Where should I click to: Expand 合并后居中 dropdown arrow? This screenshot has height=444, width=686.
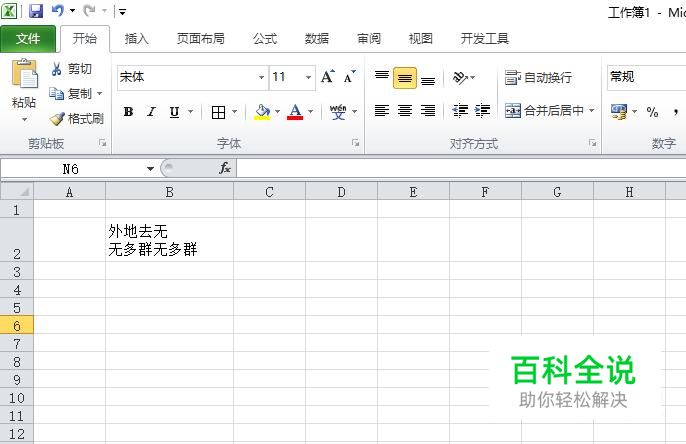[x=592, y=111]
